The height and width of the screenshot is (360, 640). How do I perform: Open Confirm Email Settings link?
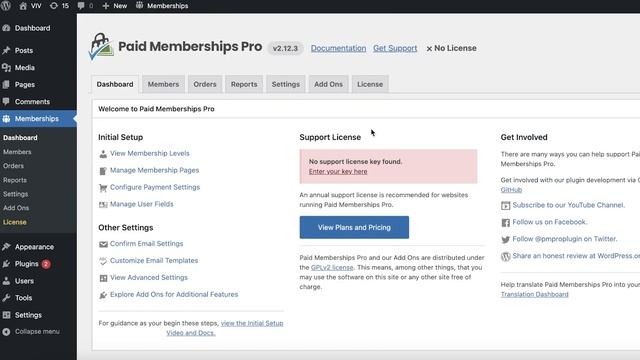147,244
